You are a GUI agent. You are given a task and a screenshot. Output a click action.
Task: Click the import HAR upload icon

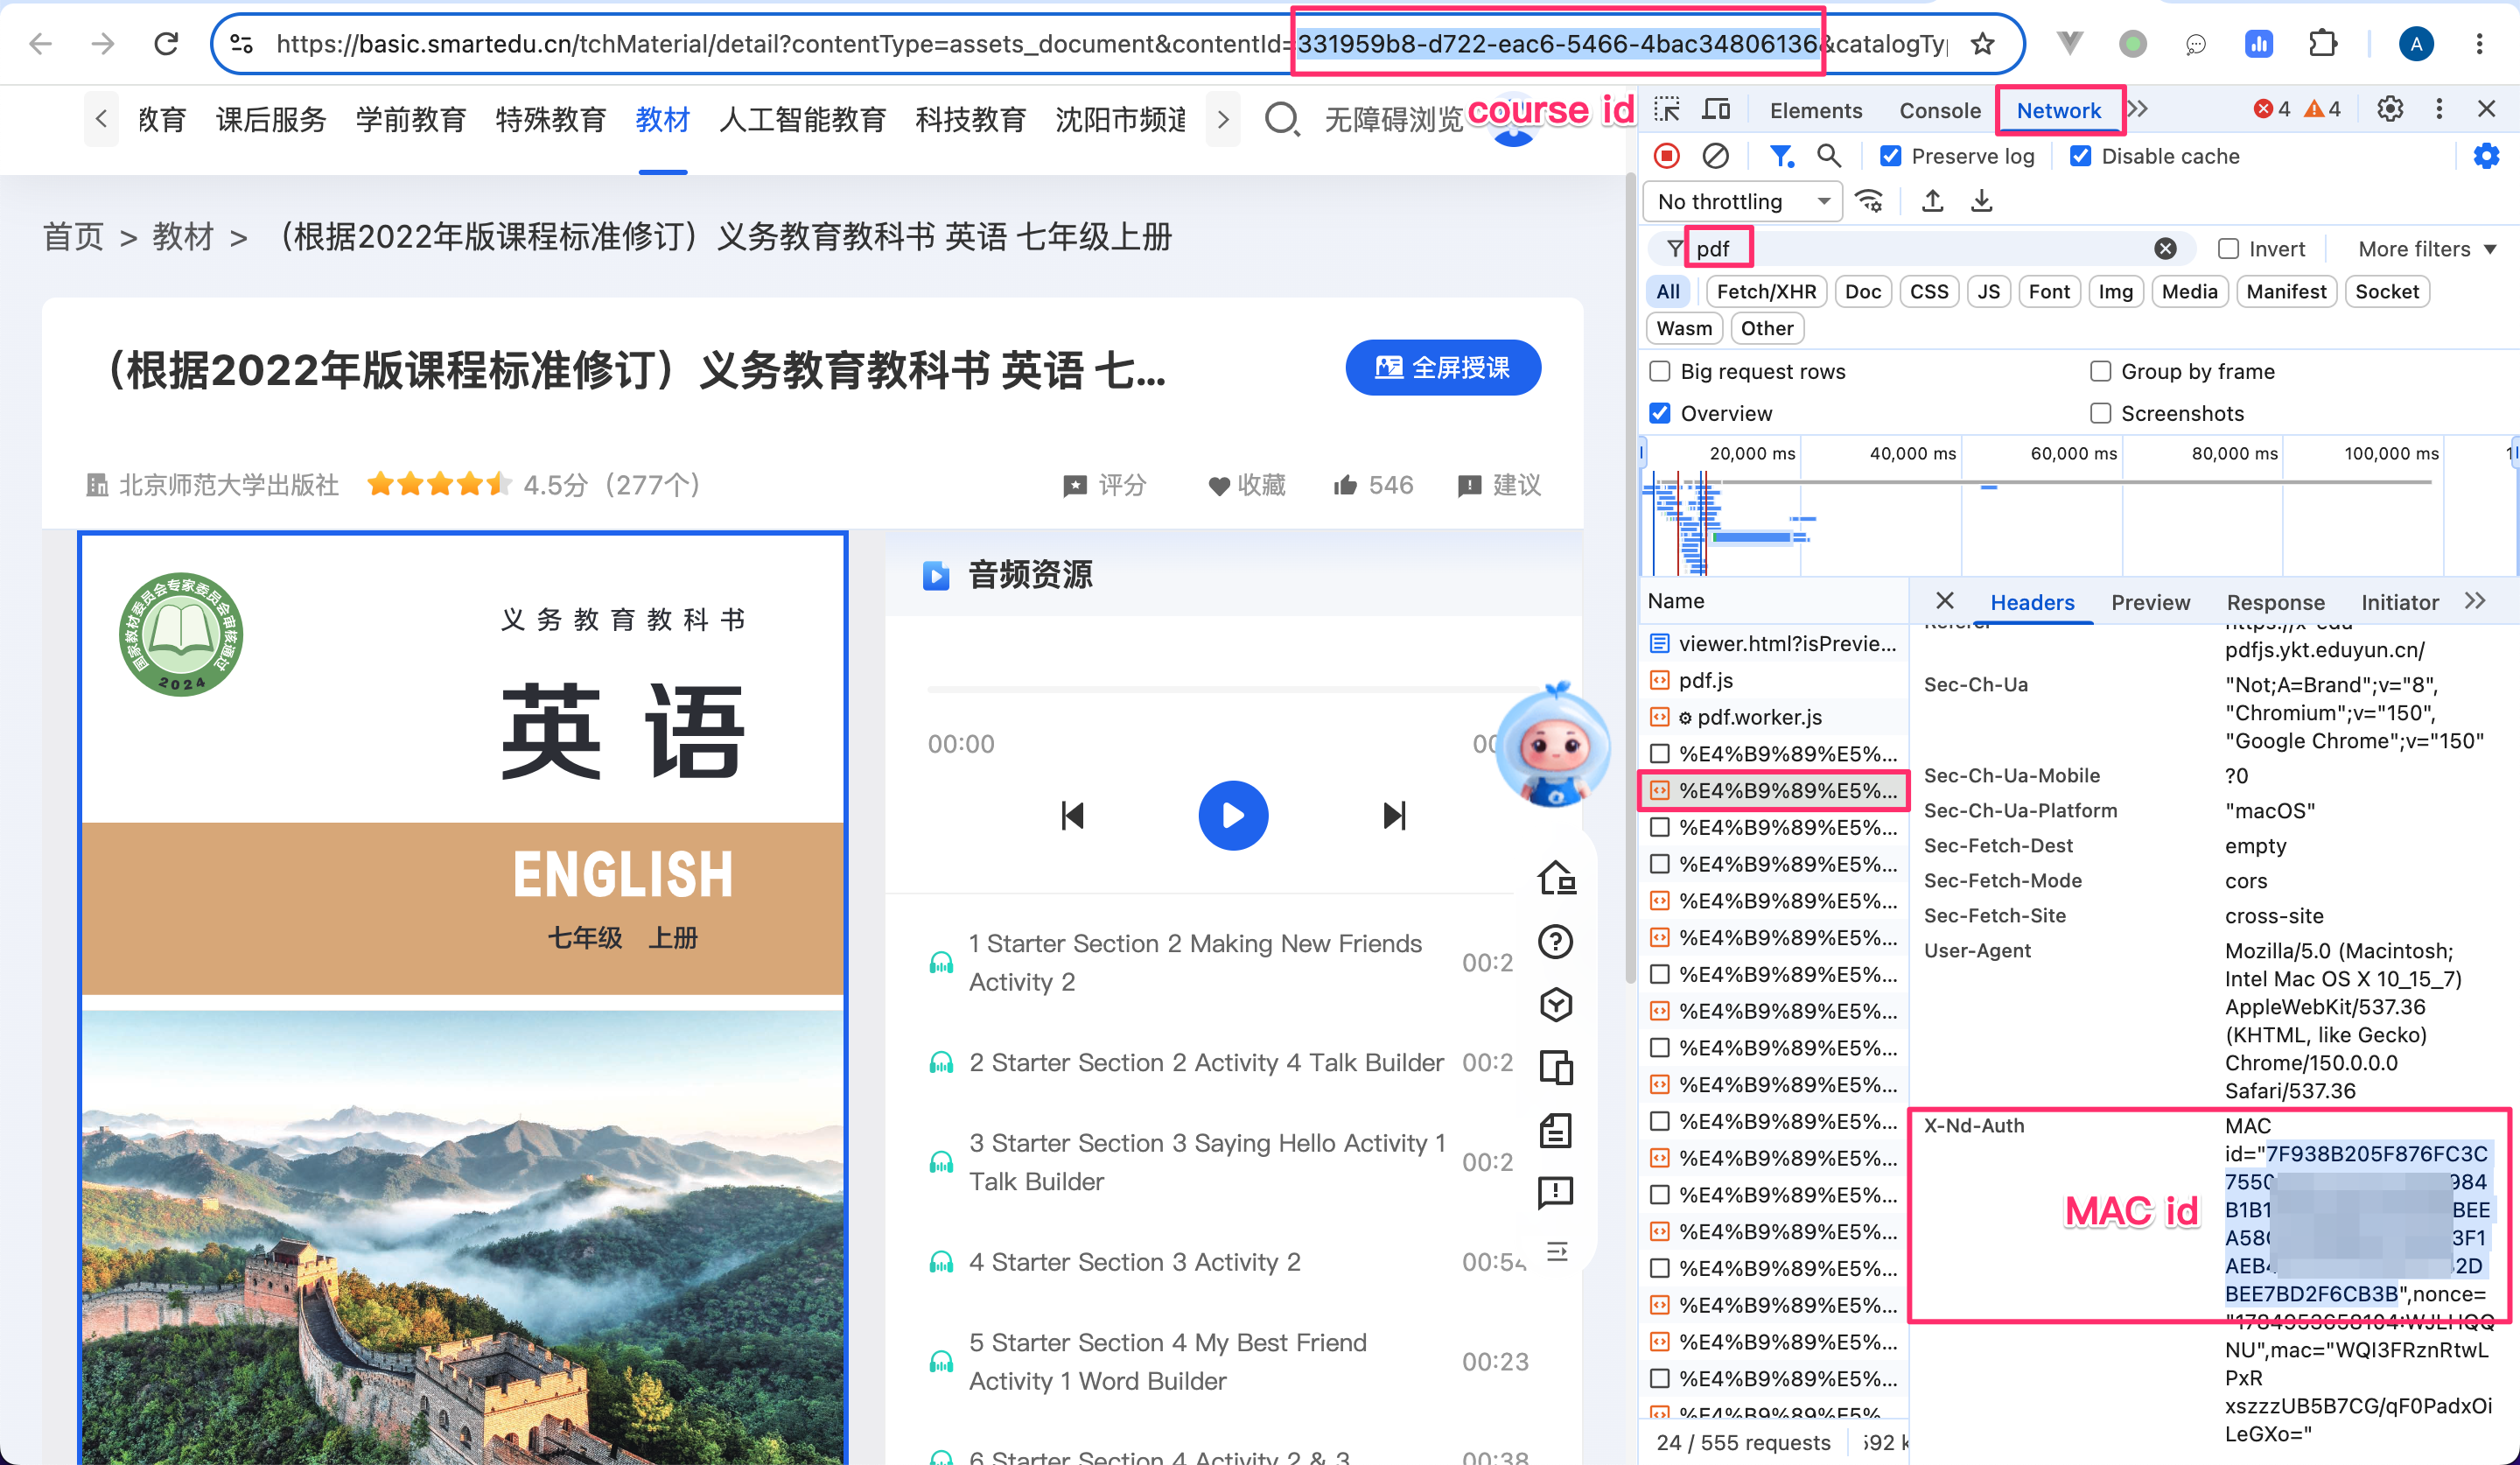coord(1933,202)
